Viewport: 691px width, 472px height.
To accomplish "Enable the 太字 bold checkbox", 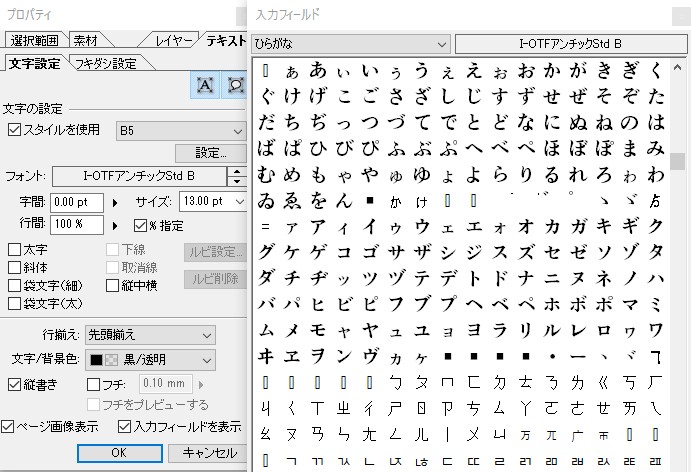I will (x=14, y=249).
